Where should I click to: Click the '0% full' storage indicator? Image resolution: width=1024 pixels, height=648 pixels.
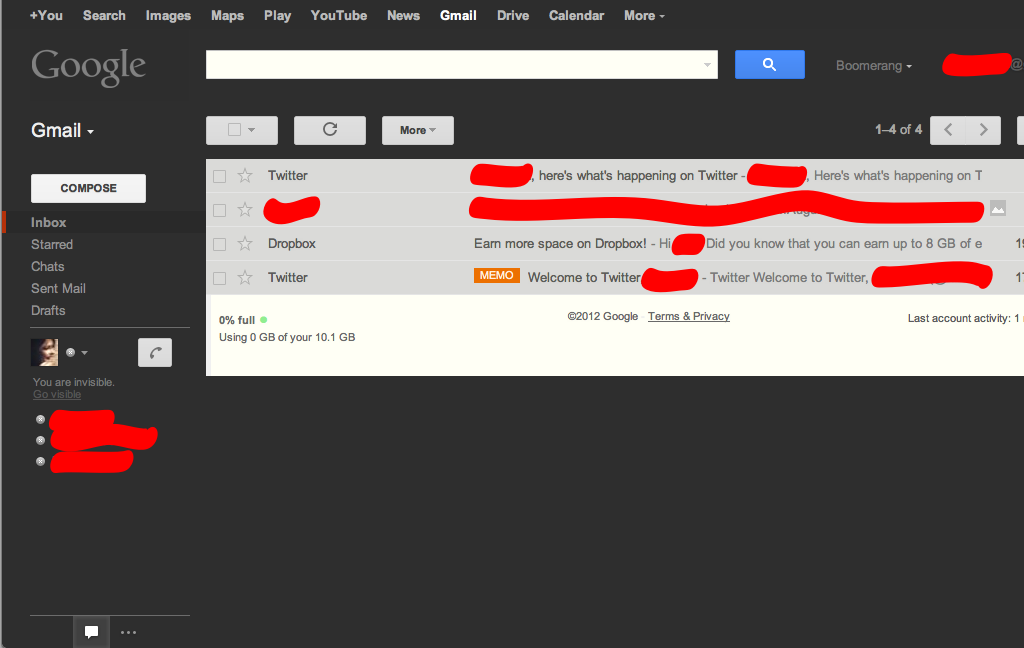coord(237,320)
